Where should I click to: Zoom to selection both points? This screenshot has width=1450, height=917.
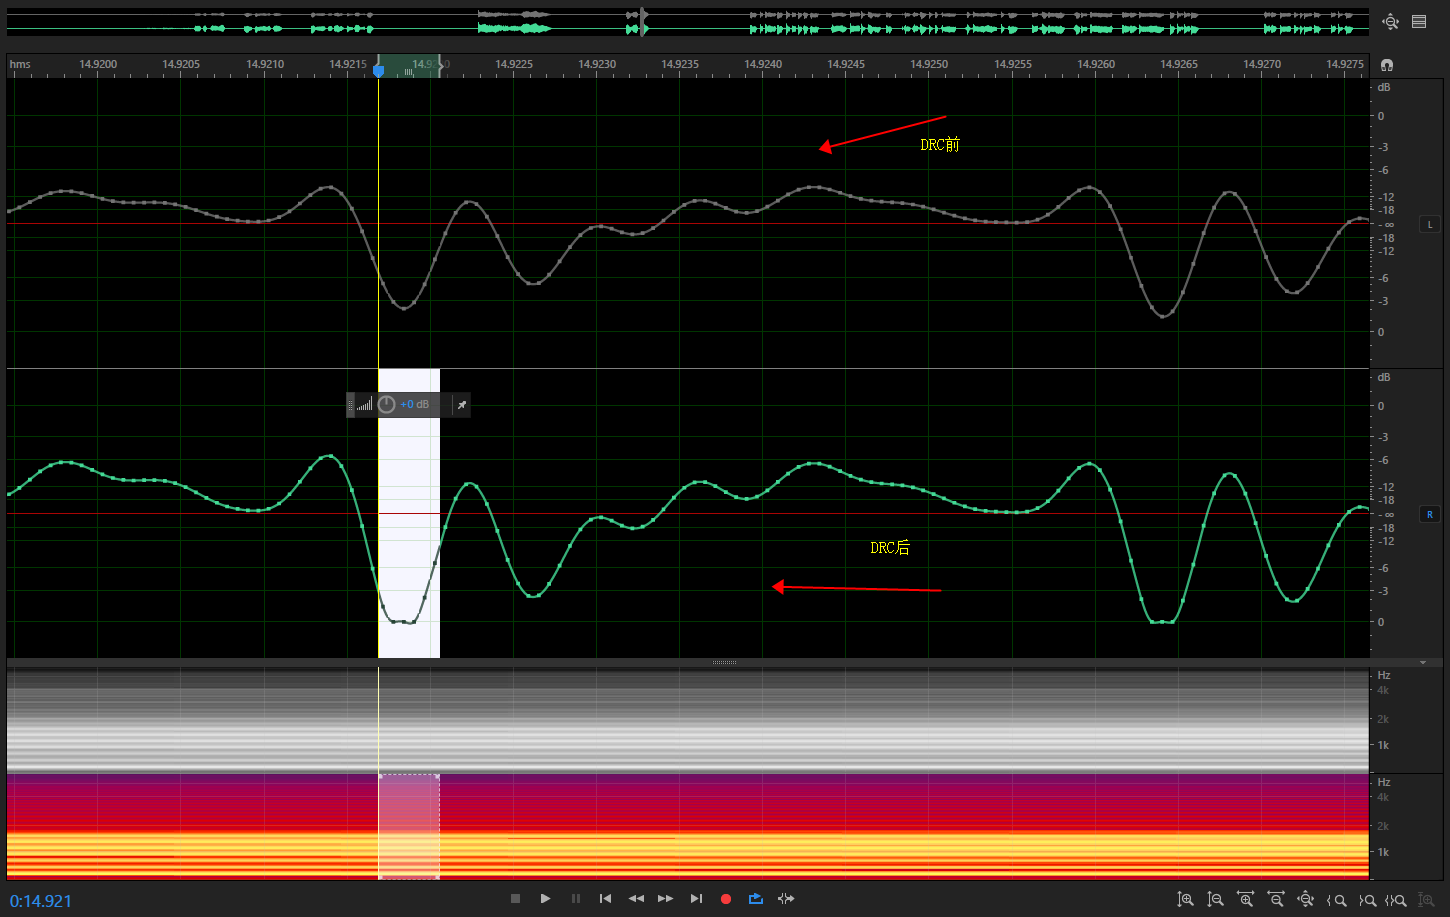pyautogui.click(x=1396, y=899)
